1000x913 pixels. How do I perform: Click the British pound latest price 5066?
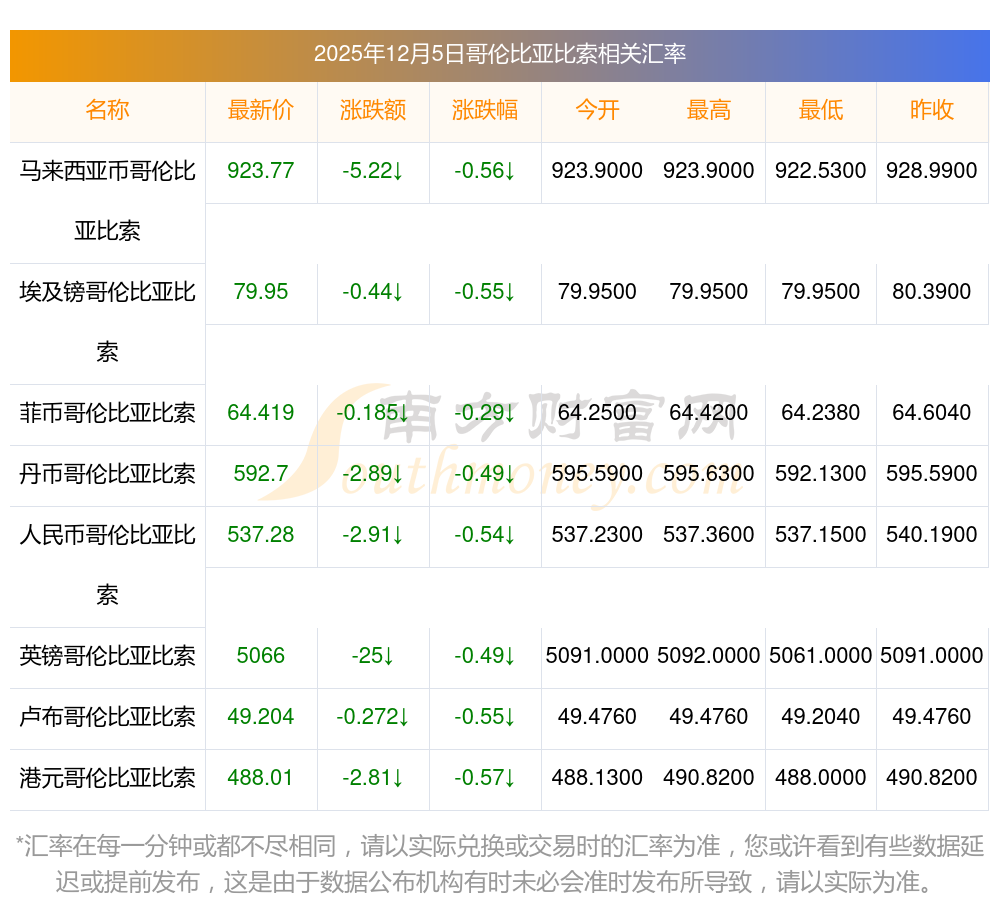pos(260,656)
